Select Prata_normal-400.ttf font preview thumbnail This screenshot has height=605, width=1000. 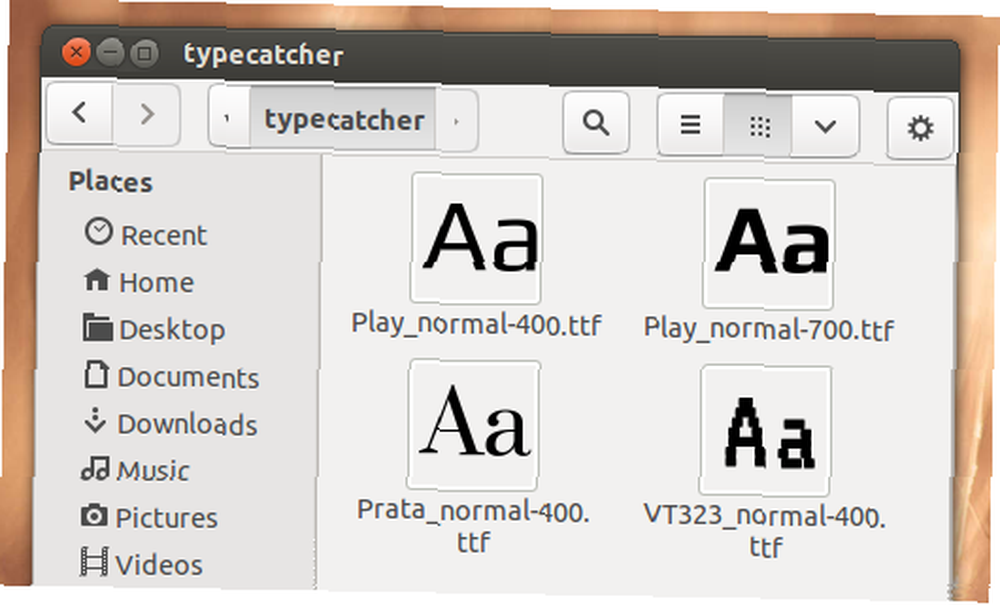[x=474, y=425]
